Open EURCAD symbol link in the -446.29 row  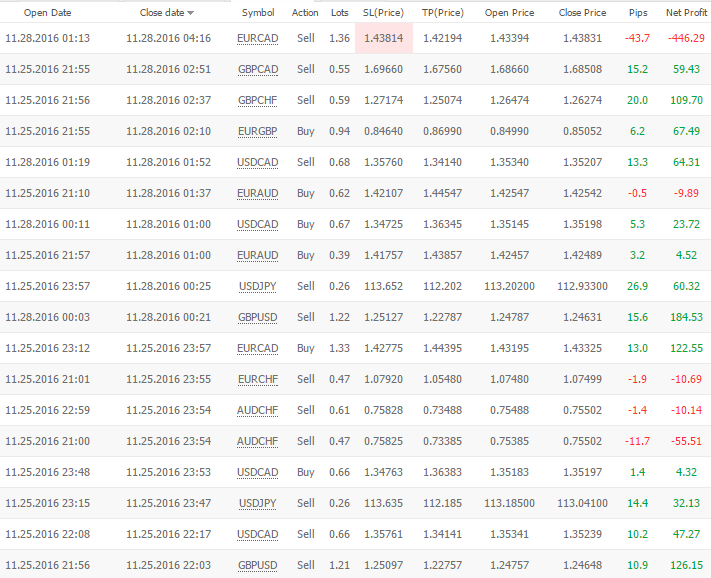(258, 39)
